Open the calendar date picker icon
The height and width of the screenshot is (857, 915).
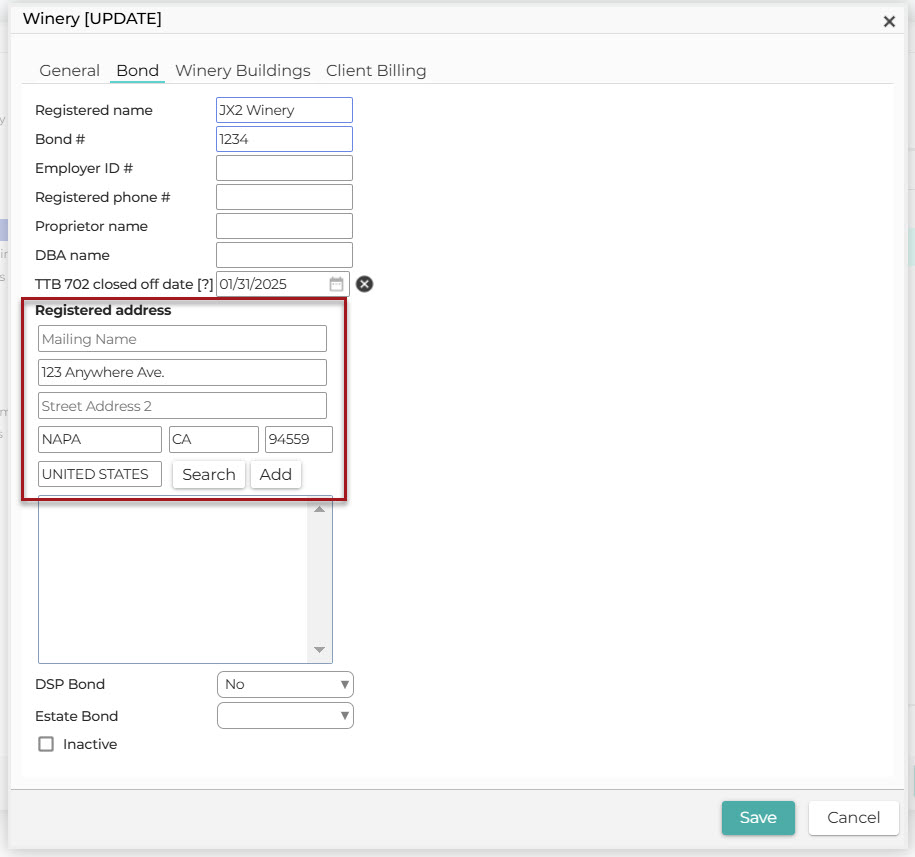pos(337,284)
